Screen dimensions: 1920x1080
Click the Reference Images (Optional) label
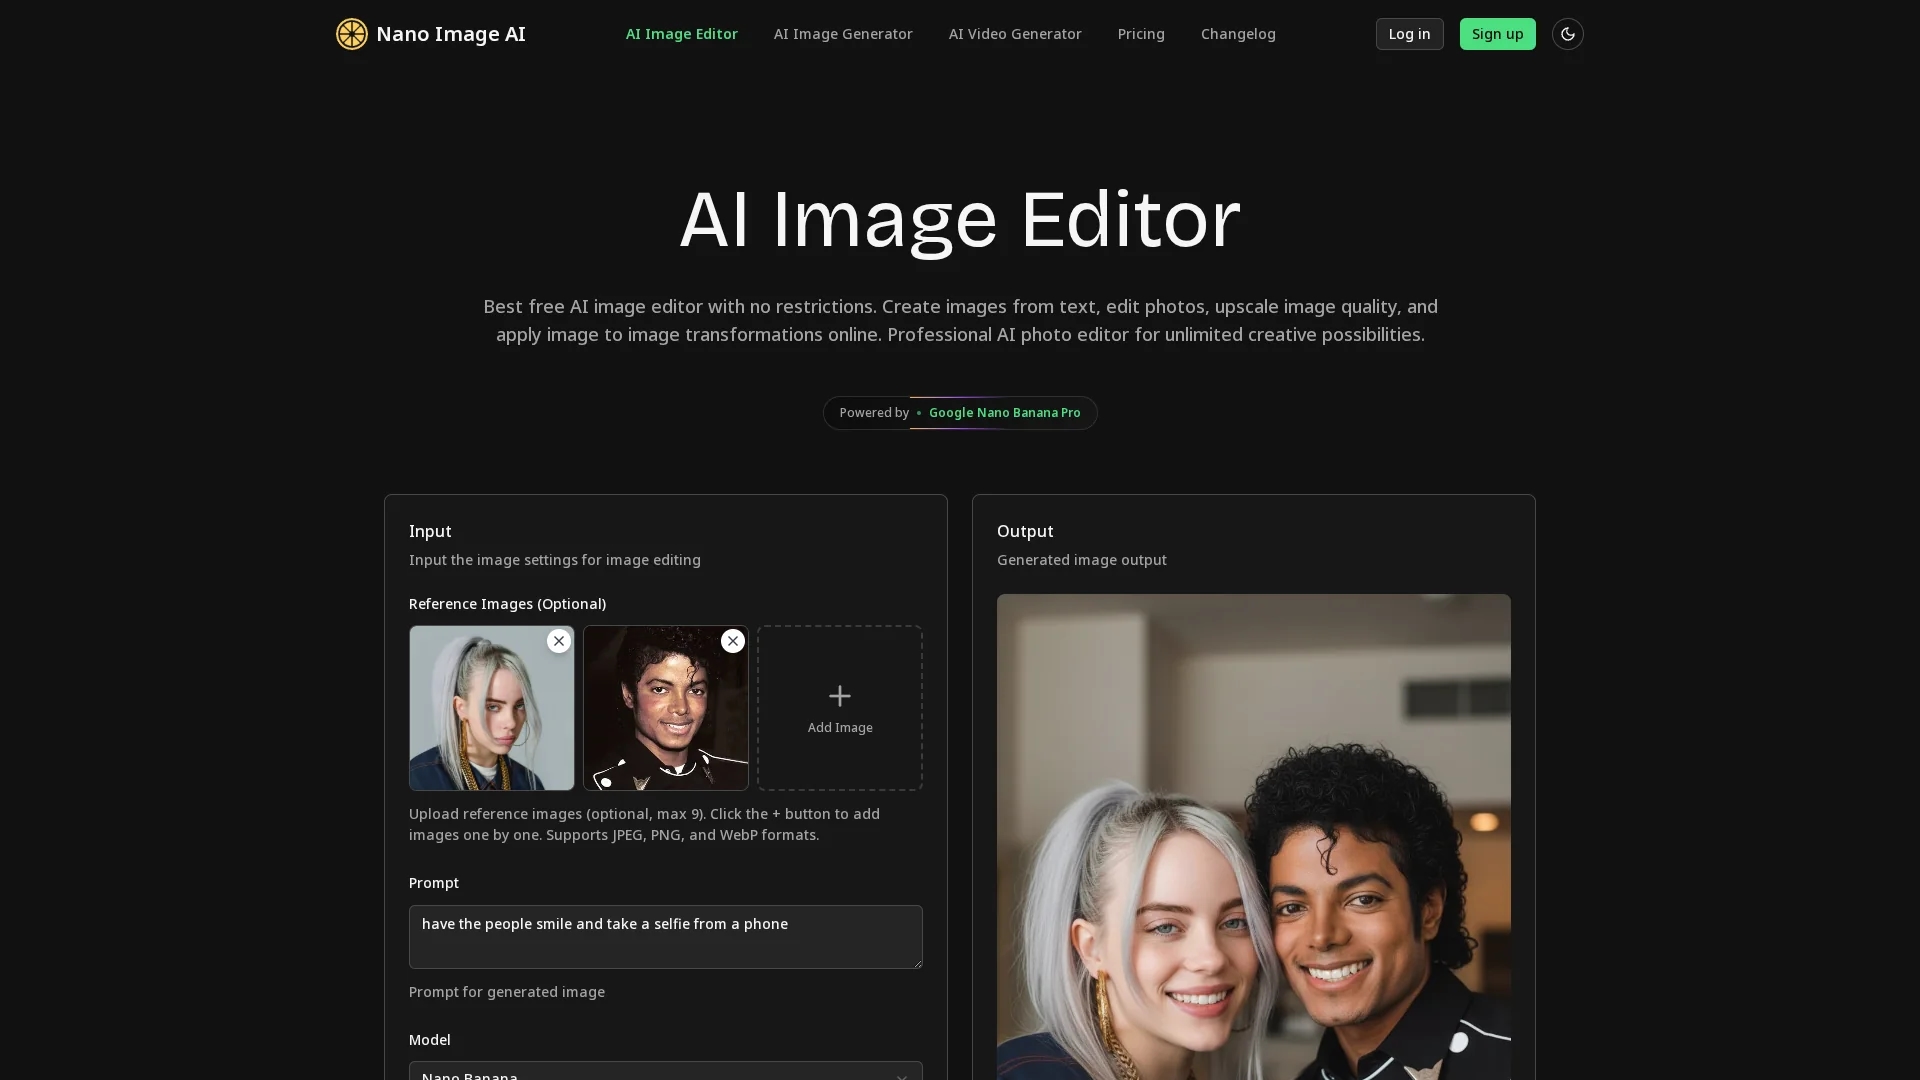[507, 604]
